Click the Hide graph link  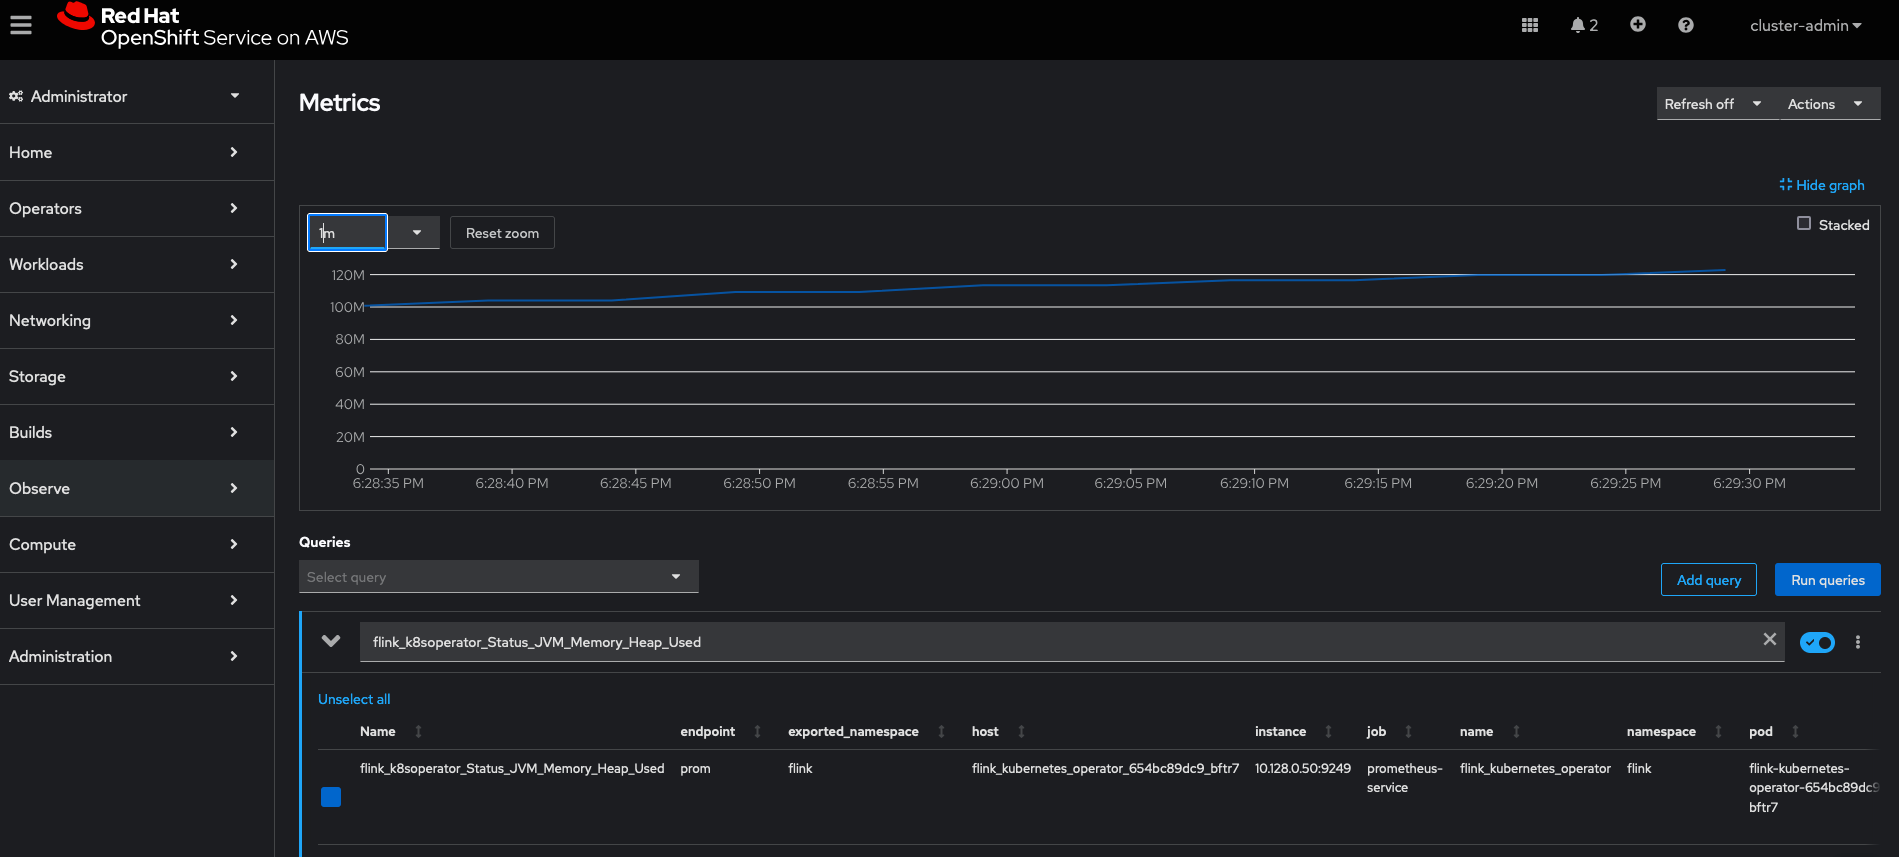pos(1821,185)
